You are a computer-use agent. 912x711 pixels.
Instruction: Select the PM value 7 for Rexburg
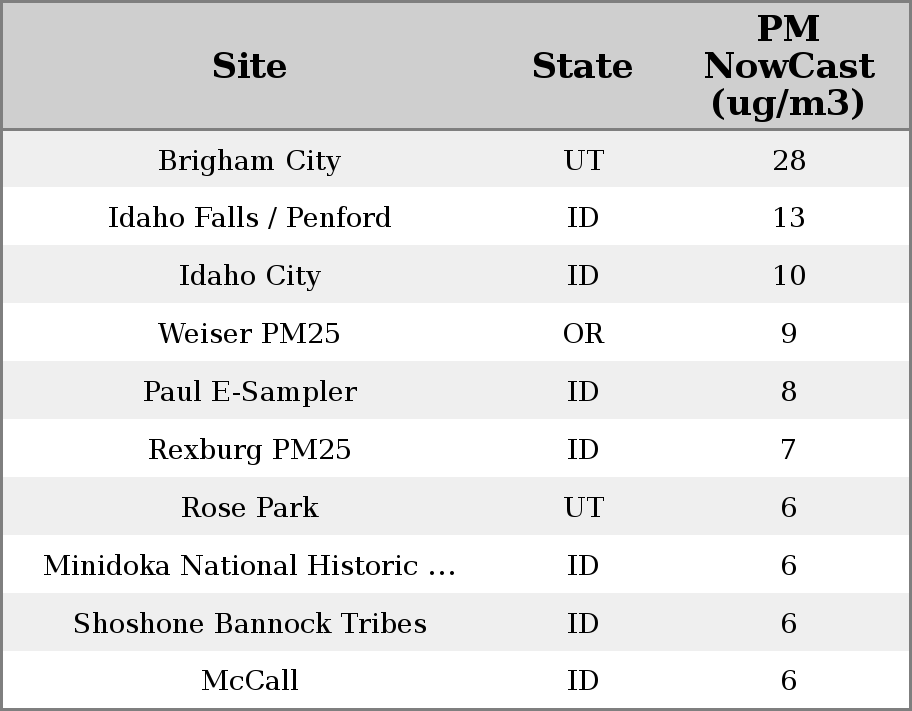[x=788, y=450]
